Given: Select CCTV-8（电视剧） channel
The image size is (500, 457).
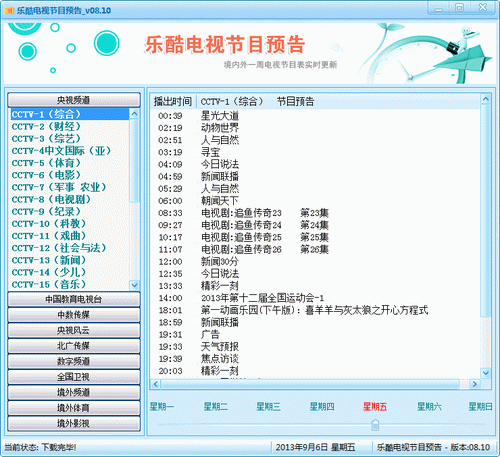Looking at the screenshot, I should [69, 199].
